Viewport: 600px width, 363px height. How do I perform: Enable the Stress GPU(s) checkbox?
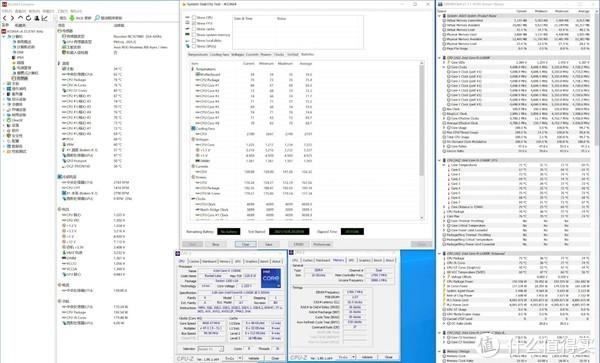[x=194, y=46]
